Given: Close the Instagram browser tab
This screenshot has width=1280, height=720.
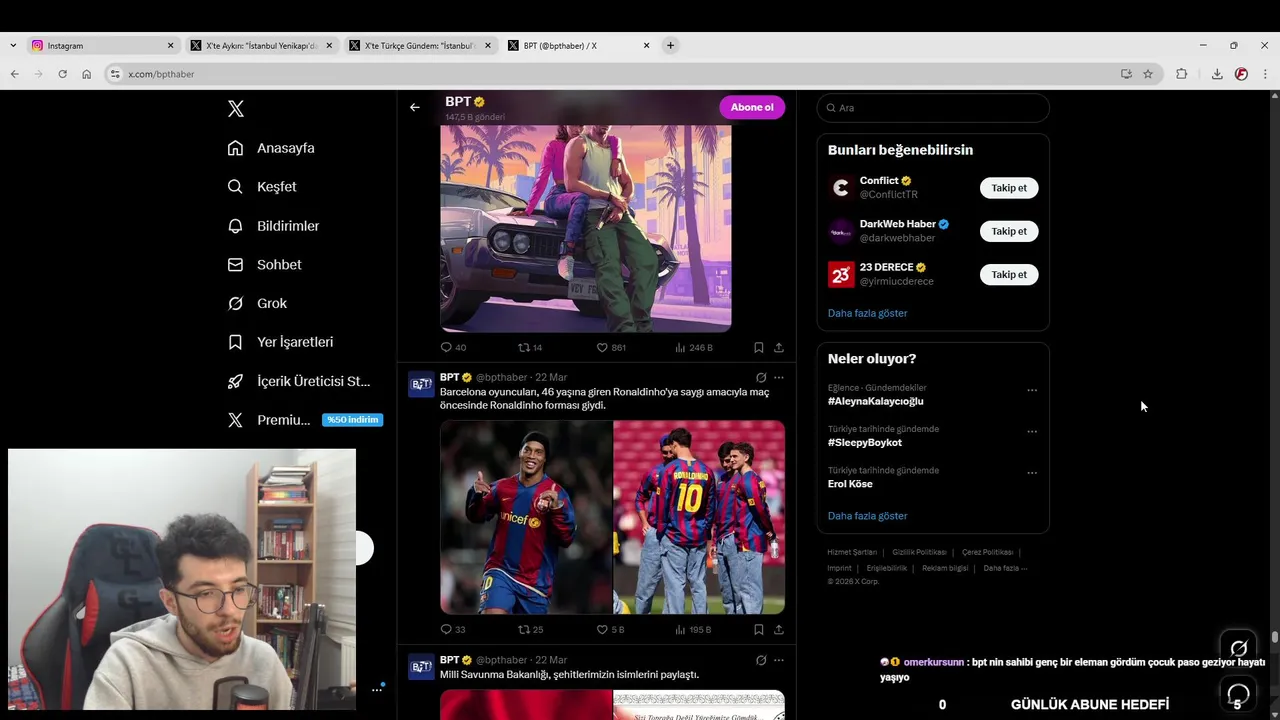Looking at the screenshot, I should 170,45.
